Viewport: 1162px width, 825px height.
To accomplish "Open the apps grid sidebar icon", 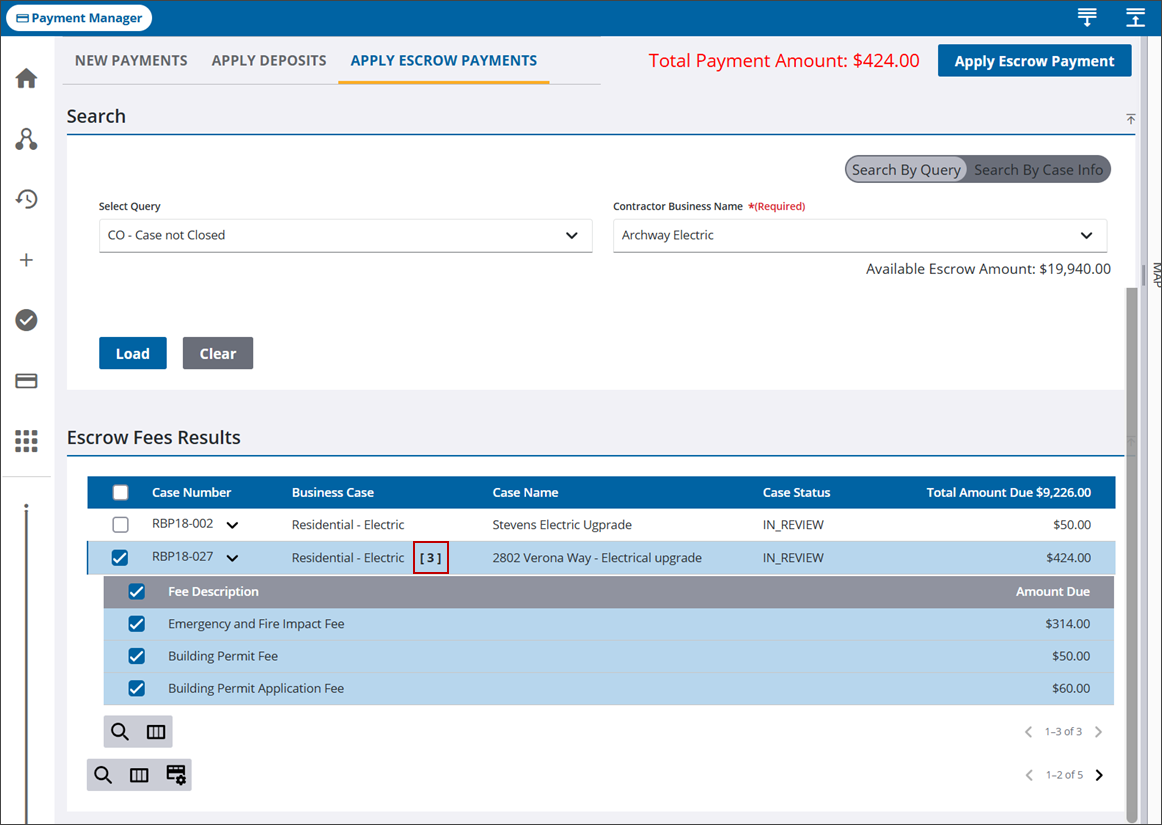I will click(26, 441).
